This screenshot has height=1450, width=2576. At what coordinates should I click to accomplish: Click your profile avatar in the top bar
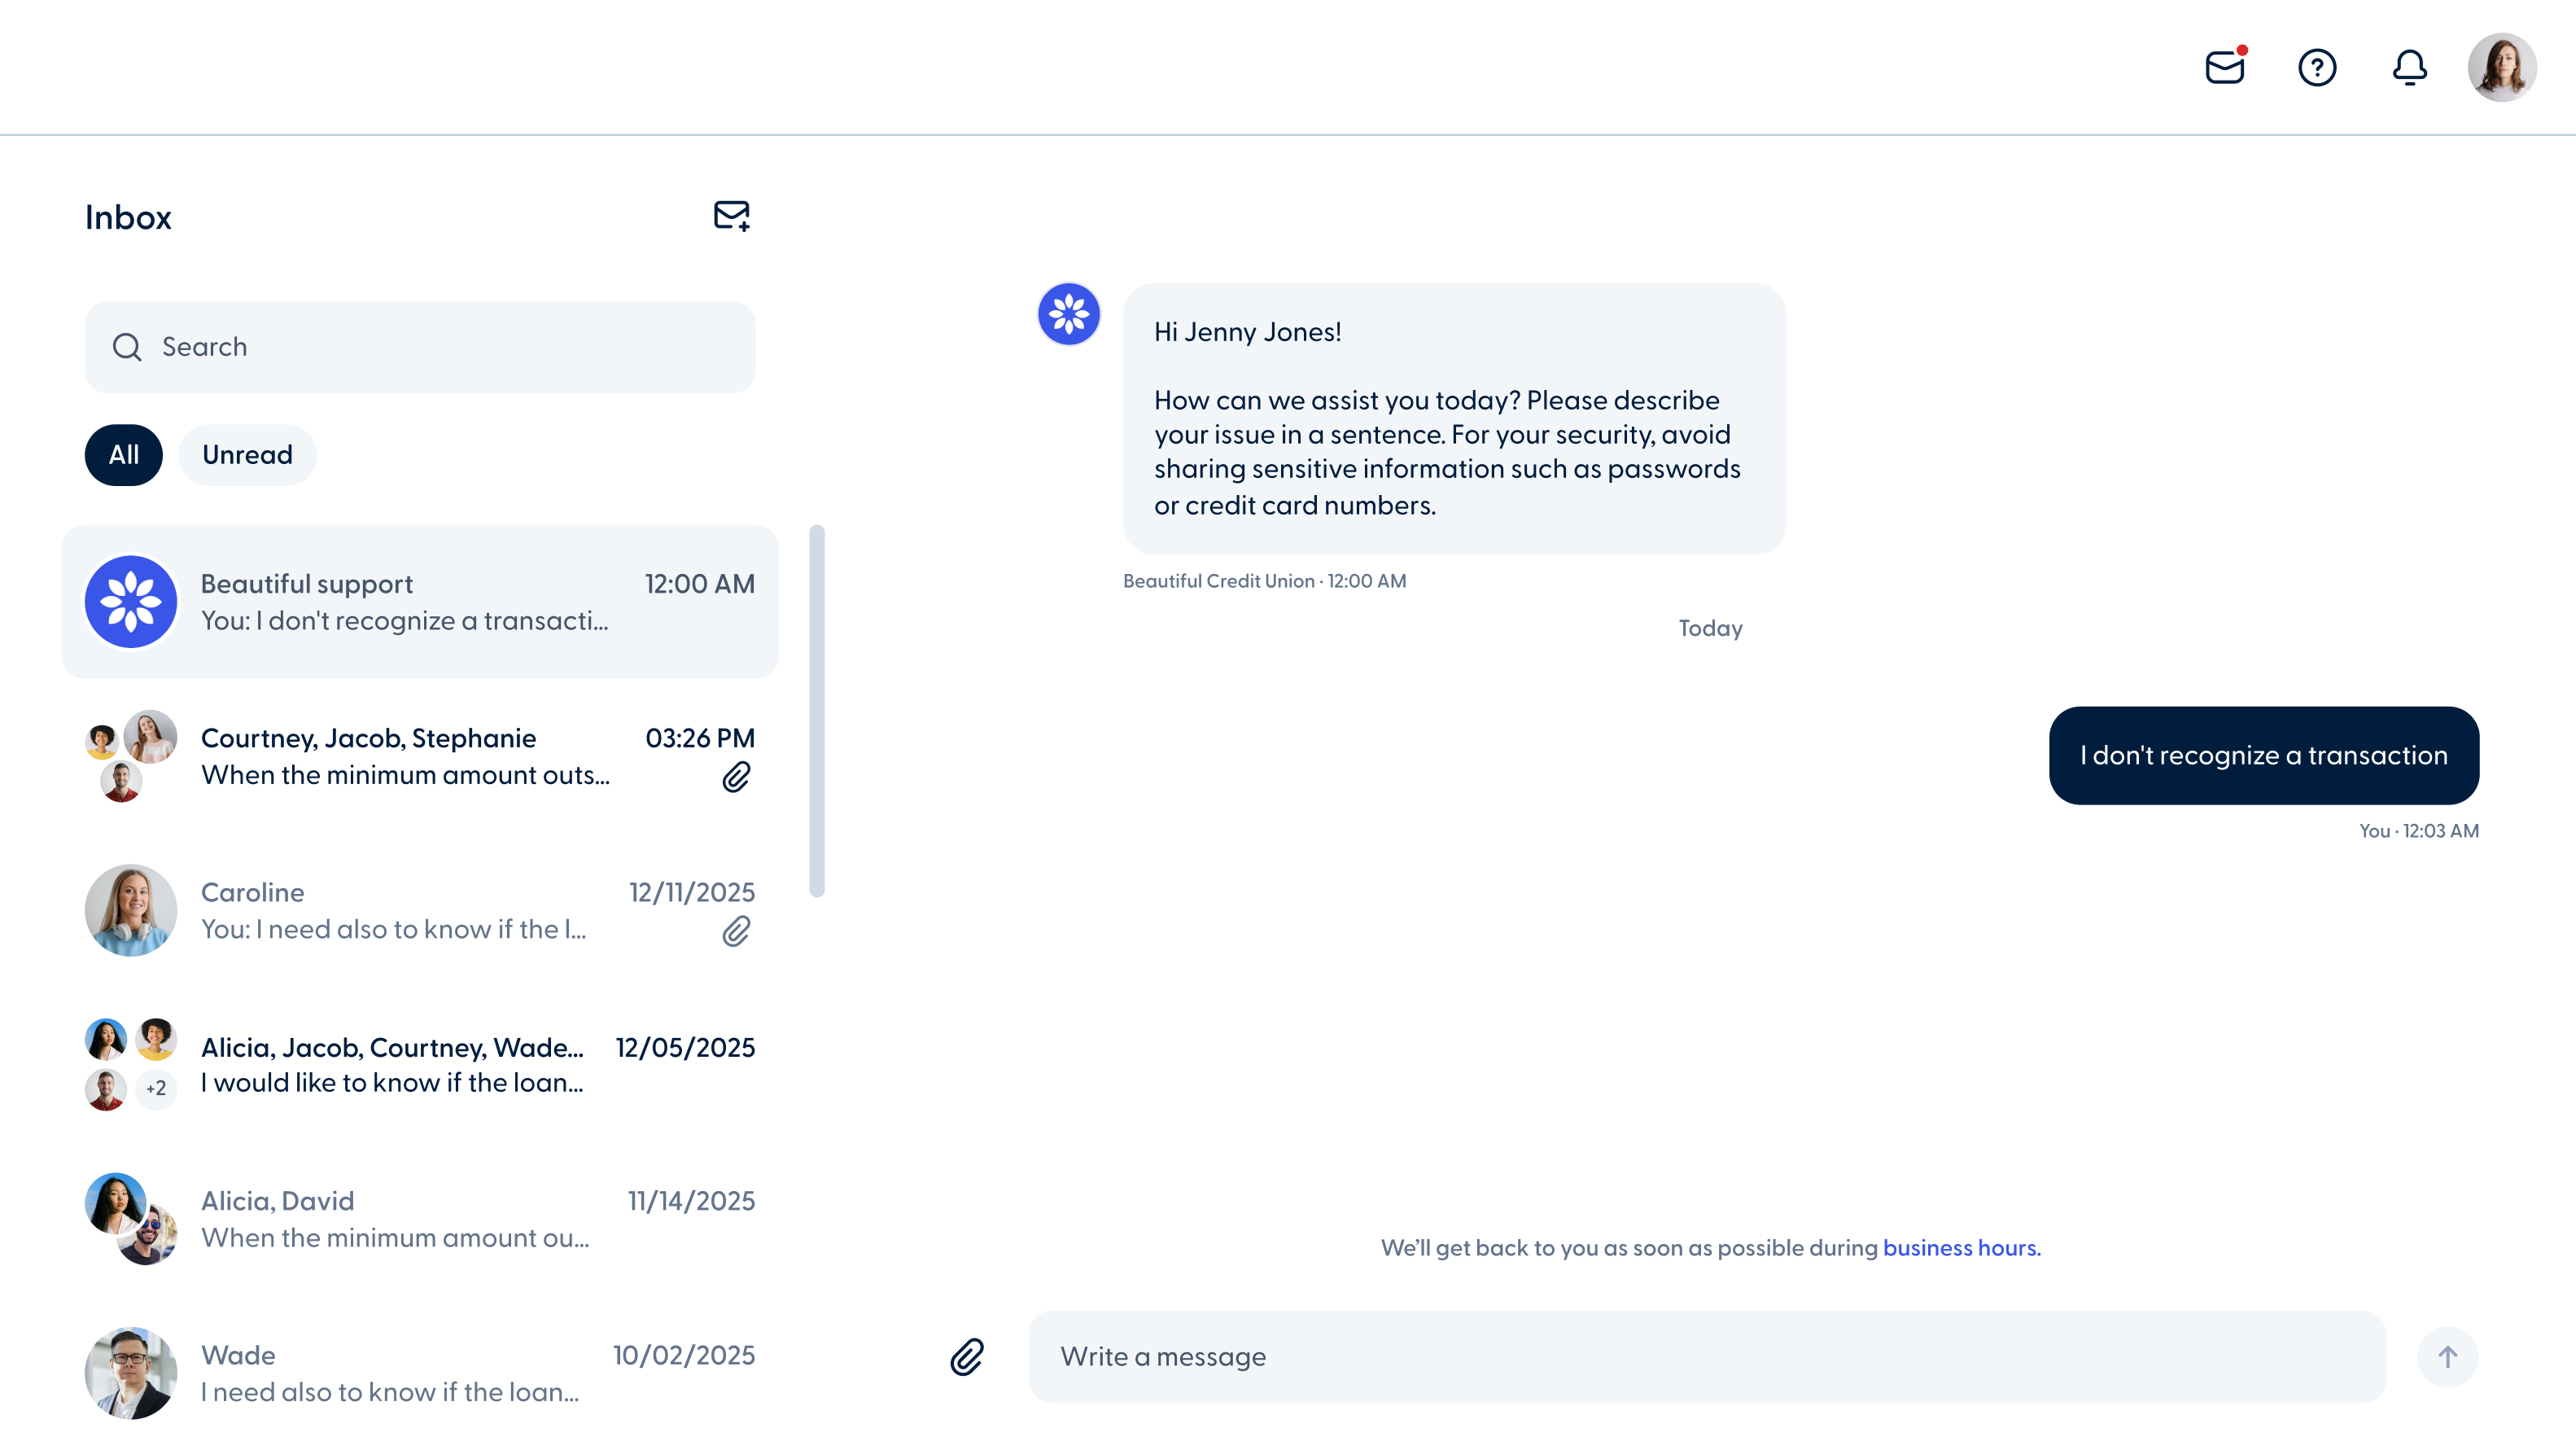click(2502, 67)
